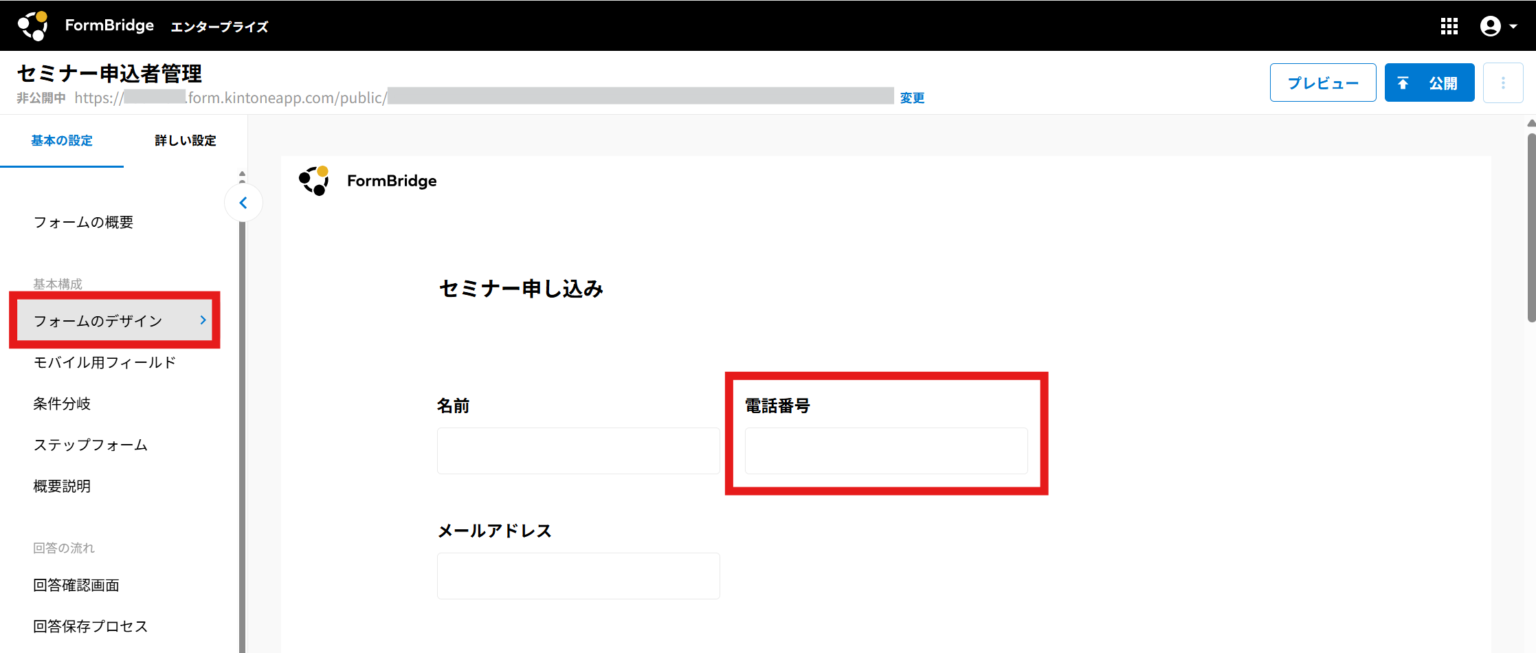Open 回答確認画面 in the sidebar
1536x653 pixels.
tap(76, 585)
